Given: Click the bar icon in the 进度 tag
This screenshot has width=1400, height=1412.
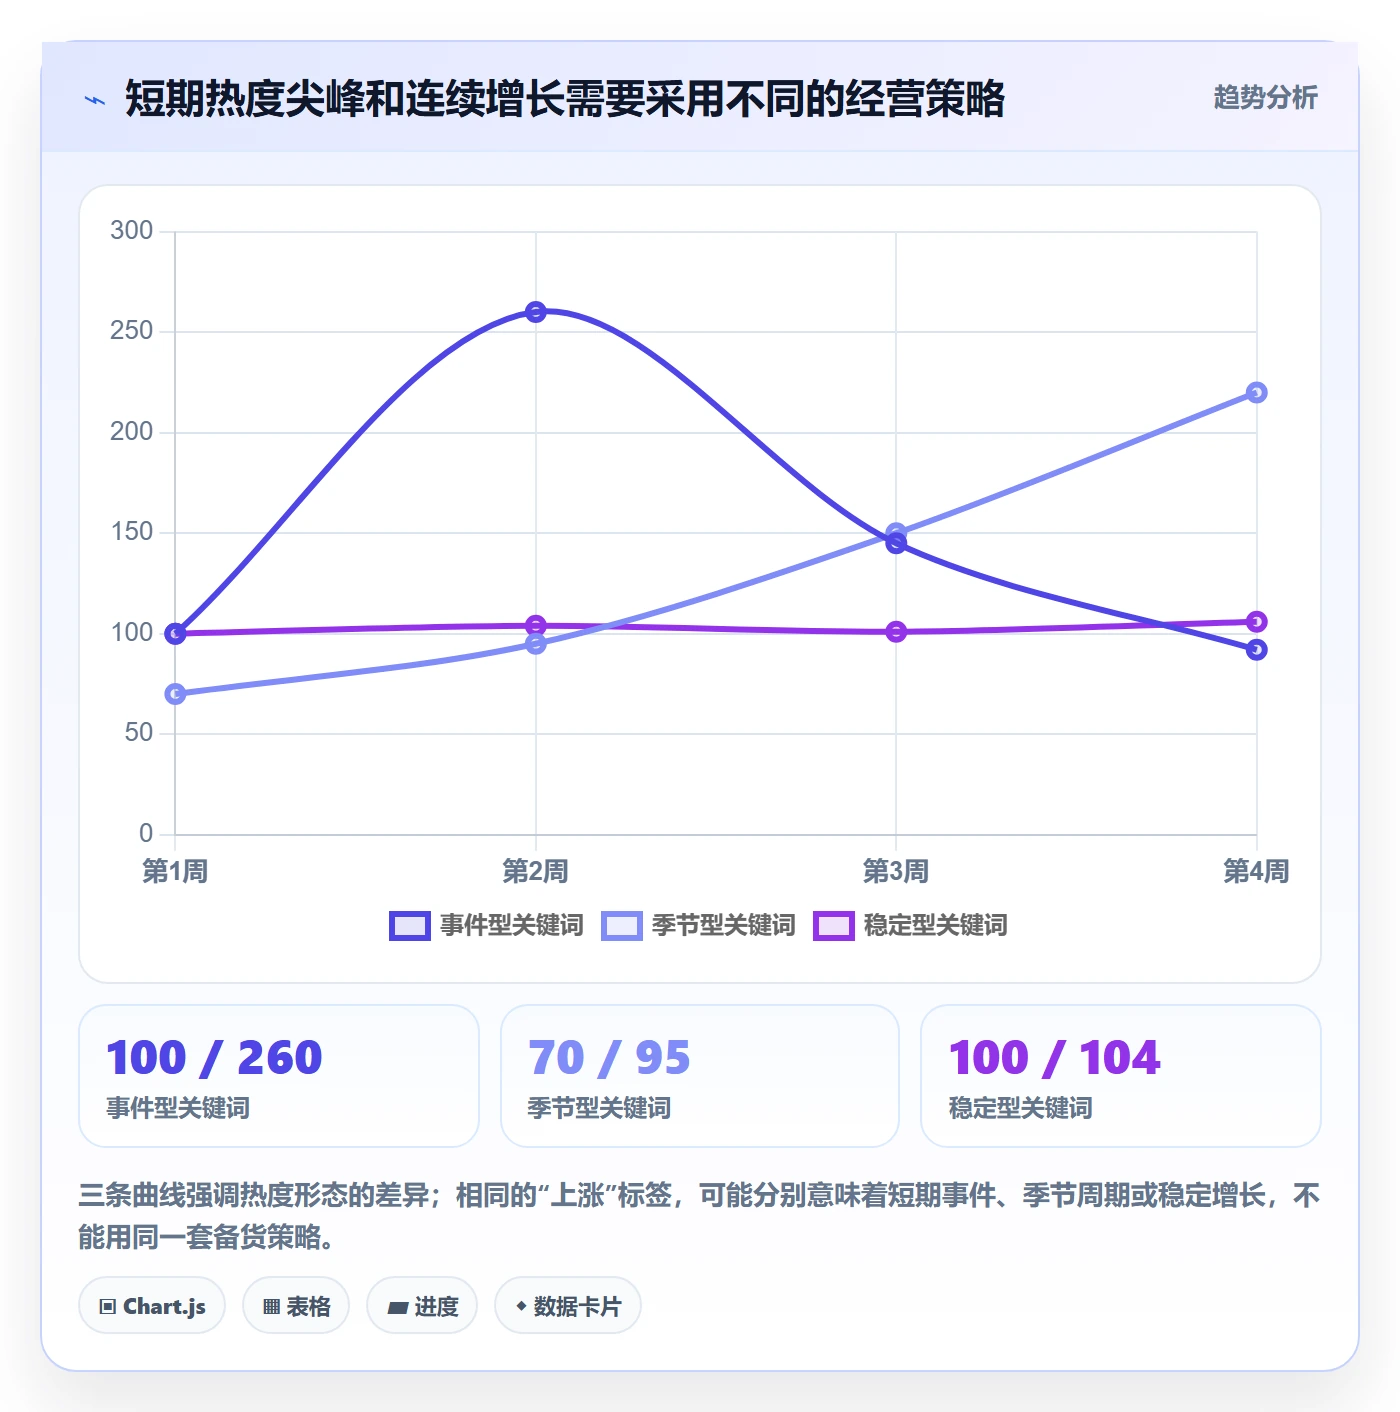Looking at the screenshot, I should click(398, 1307).
